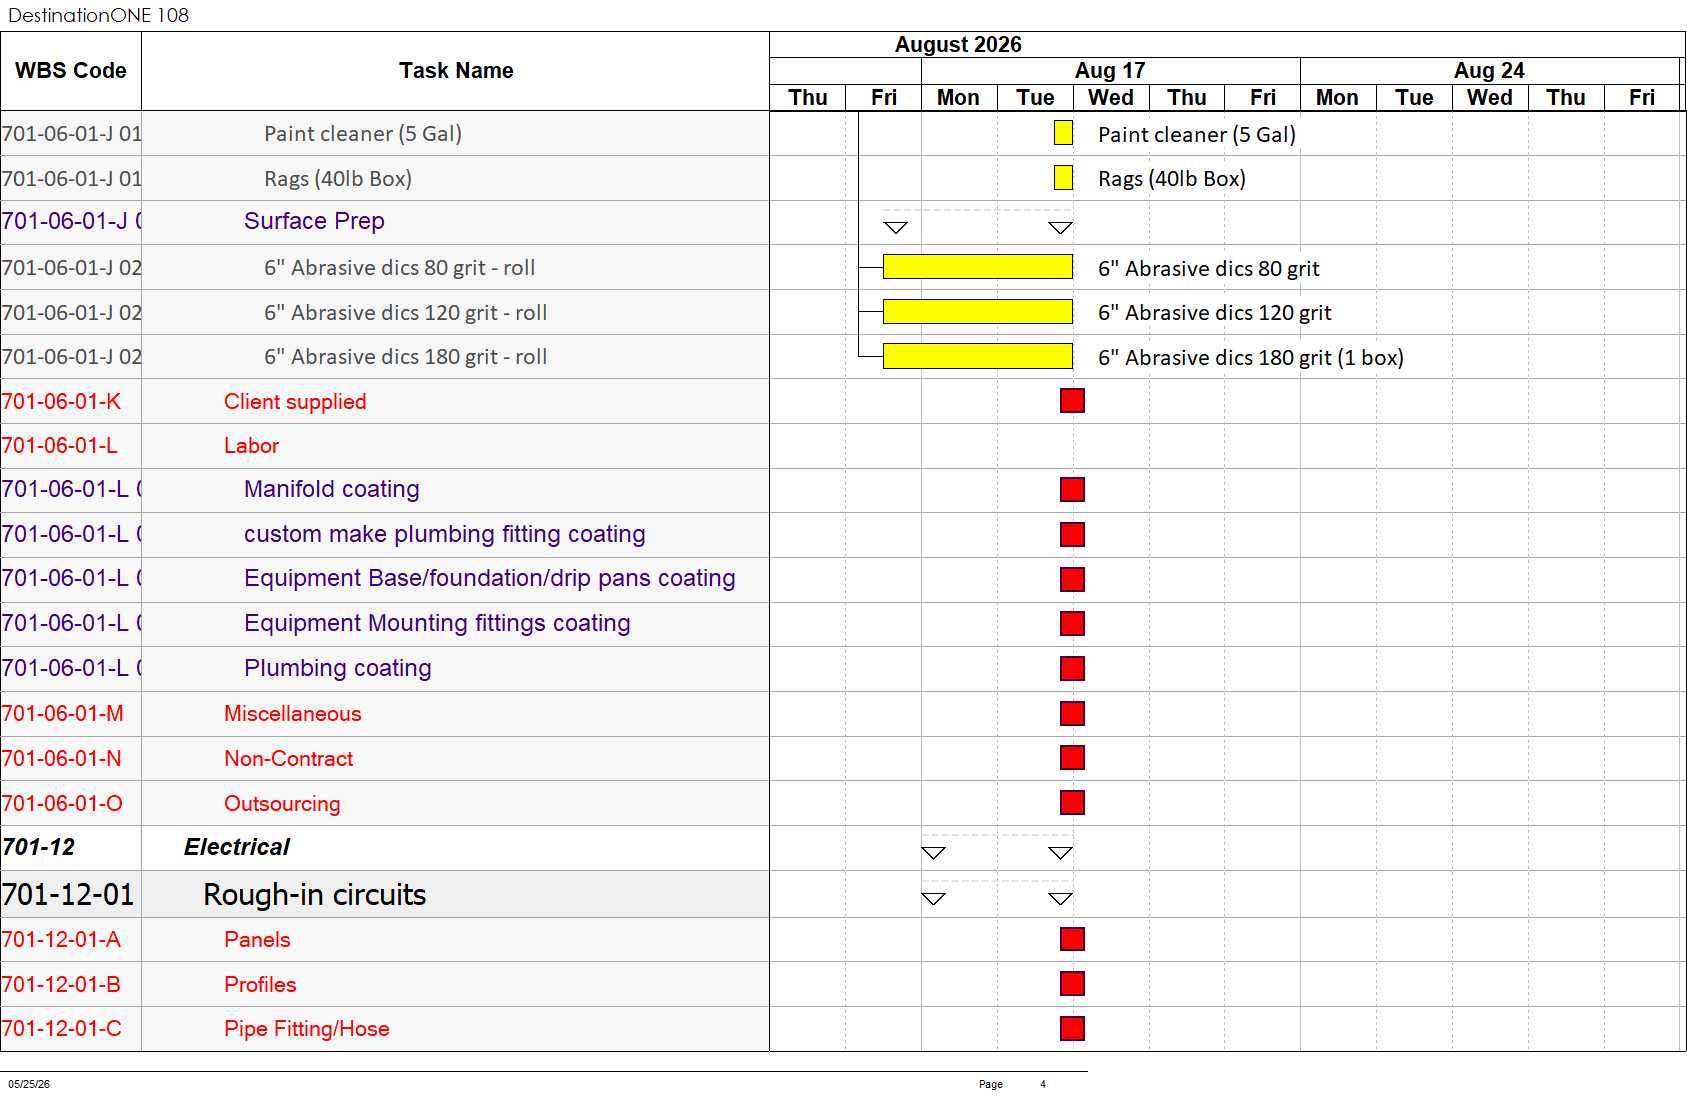The width and height of the screenshot is (1687, 1097).
Task: Click the Rough-in circuits summary start triangle
Action: tap(933, 898)
